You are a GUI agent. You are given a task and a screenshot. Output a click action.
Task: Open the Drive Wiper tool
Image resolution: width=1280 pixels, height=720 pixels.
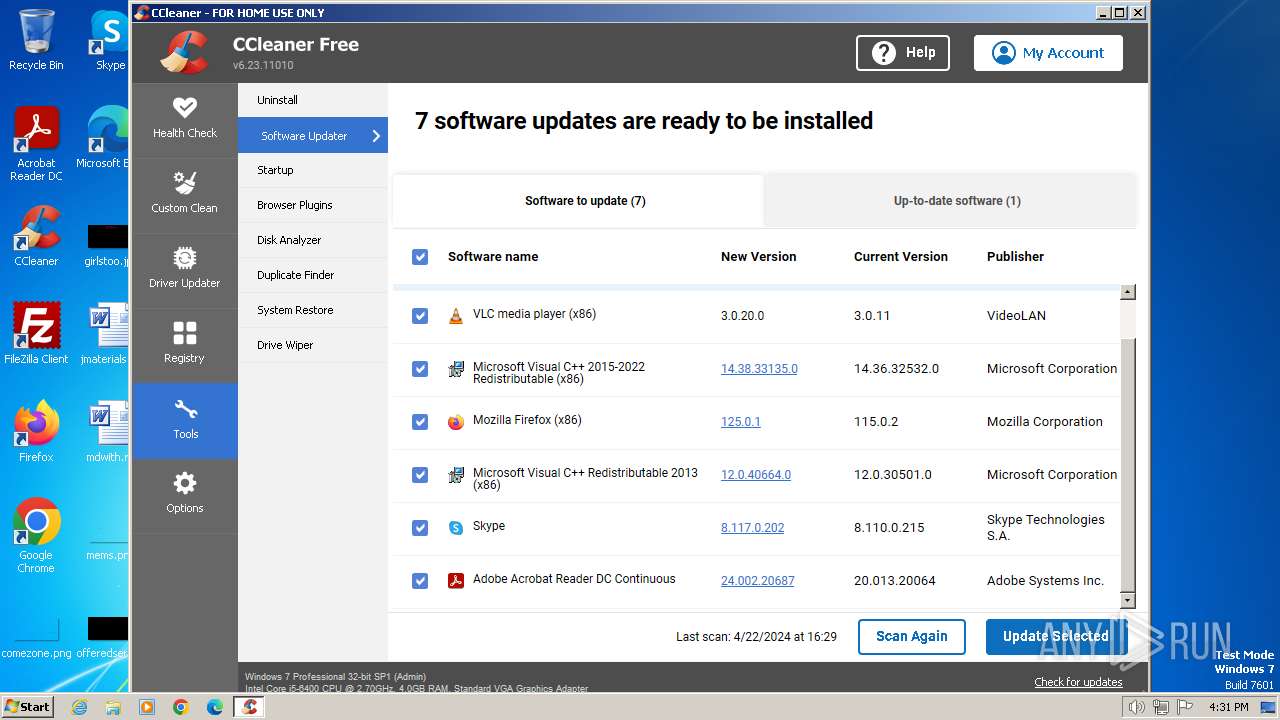(x=313, y=345)
